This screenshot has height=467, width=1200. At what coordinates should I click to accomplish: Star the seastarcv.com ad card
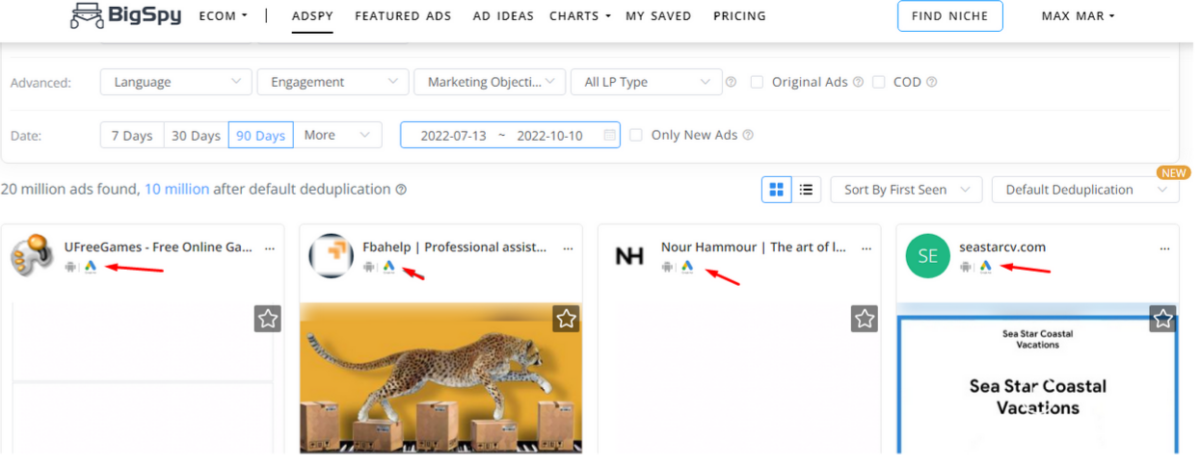pyautogui.click(x=1162, y=319)
